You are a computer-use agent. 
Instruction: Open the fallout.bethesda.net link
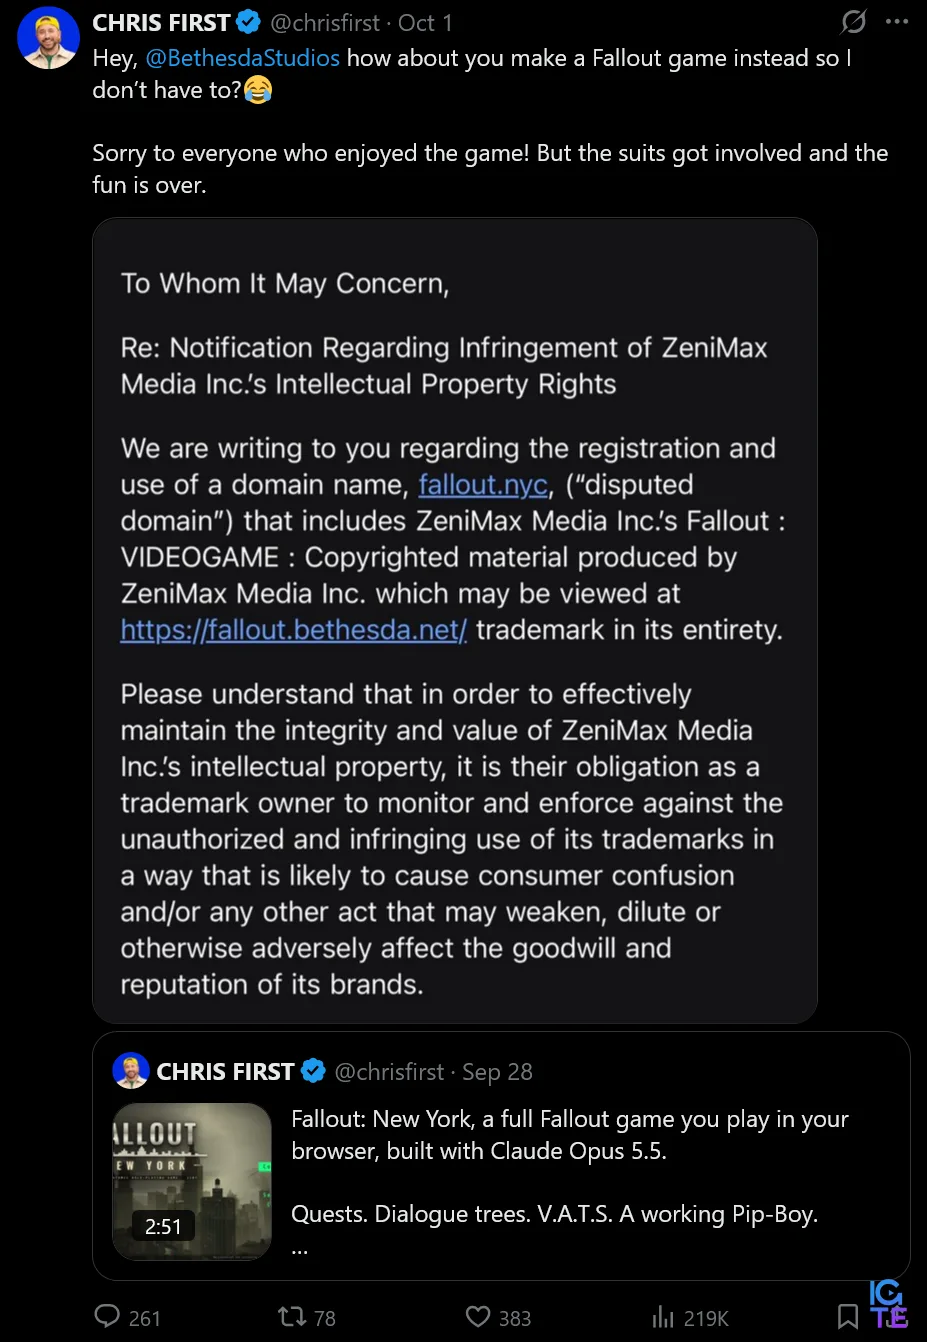(294, 630)
